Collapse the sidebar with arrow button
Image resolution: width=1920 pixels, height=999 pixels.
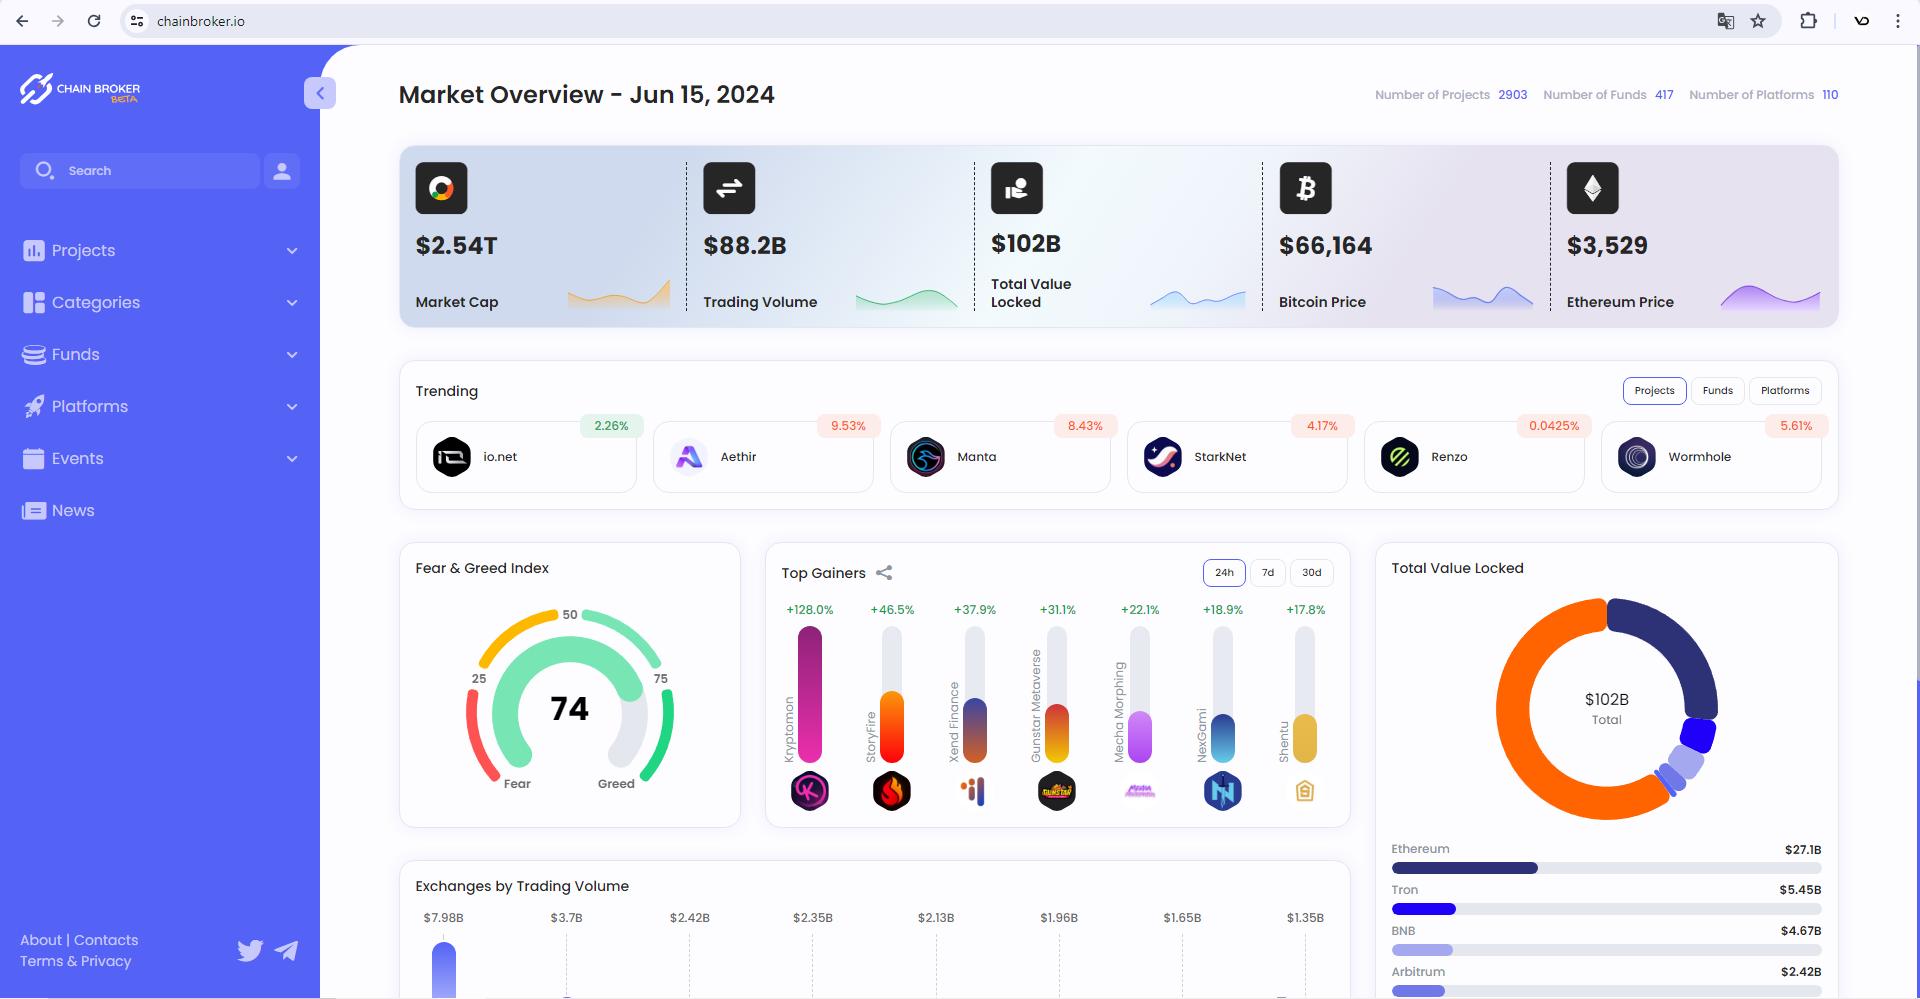(x=320, y=93)
